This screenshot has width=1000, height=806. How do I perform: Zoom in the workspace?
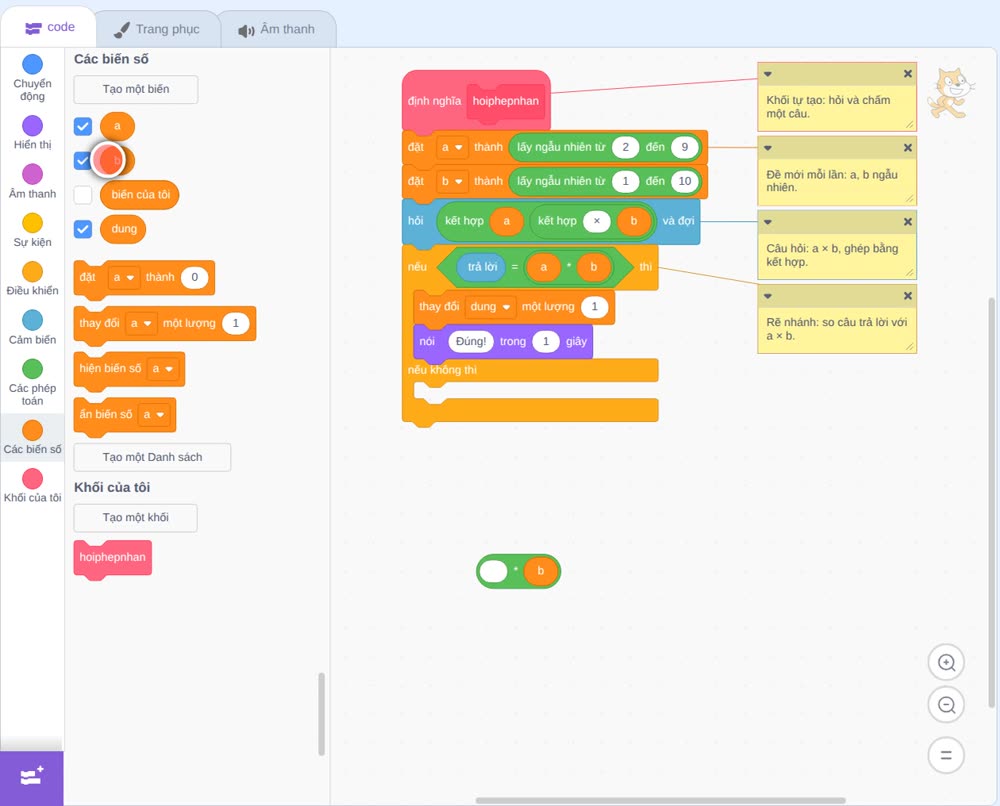pyautogui.click(x=946, y=663)
